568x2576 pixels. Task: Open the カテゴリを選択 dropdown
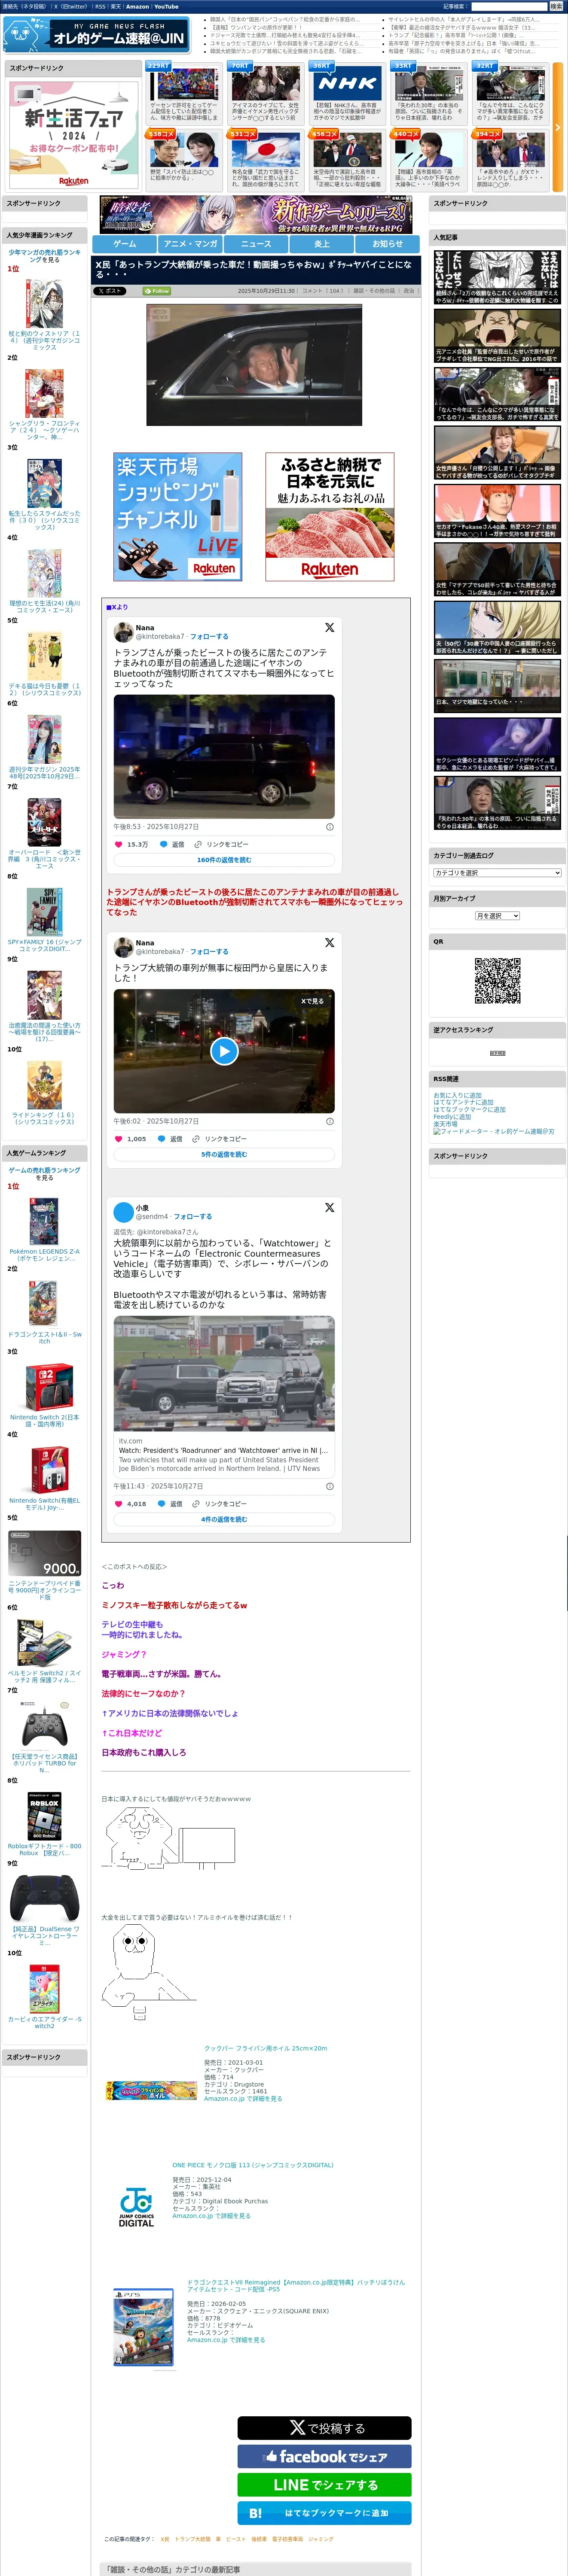point(497,873)
